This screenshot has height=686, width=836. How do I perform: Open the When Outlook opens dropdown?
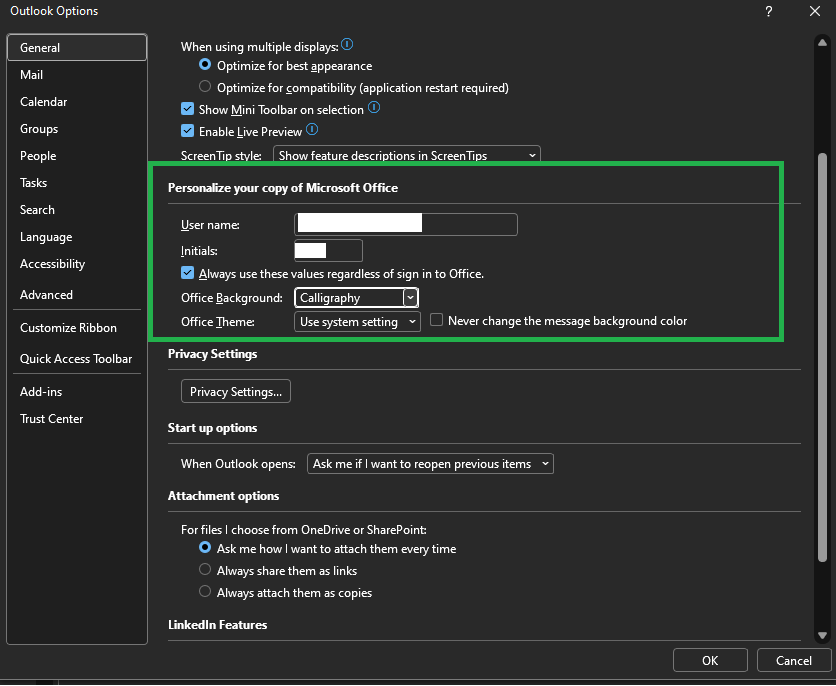click(430, 464)
